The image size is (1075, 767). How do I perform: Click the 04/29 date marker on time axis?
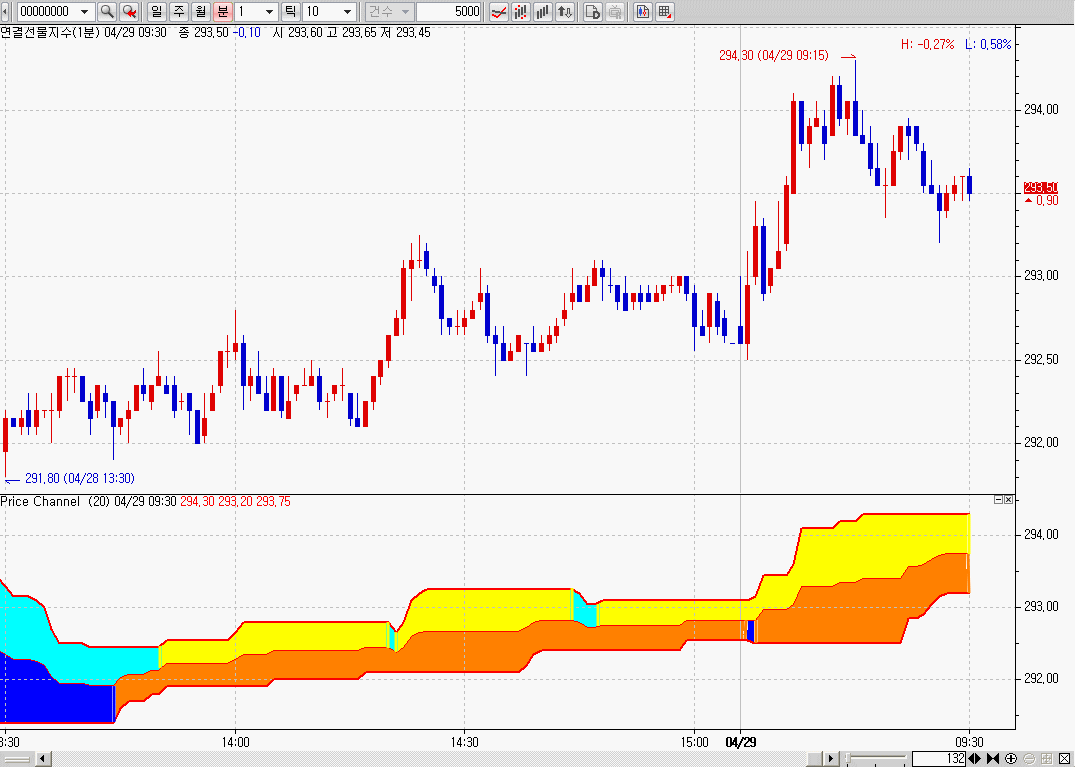(x=740, y=742)
